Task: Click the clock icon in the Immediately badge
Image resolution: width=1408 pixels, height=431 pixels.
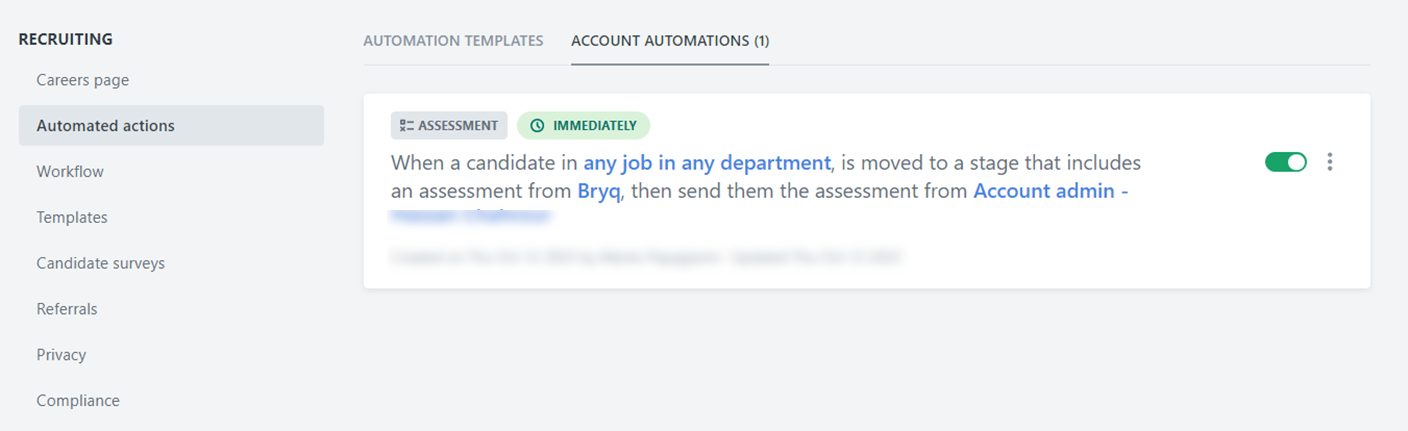Action: click(x=537, y=126)
